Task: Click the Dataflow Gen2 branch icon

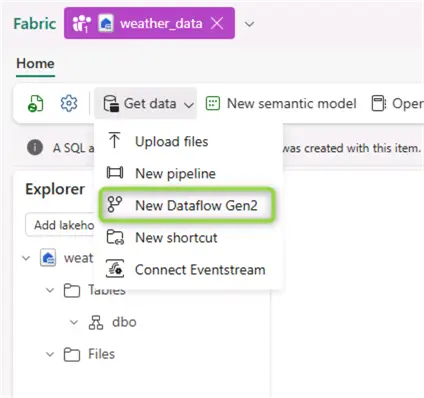Action: coord(114,204)
